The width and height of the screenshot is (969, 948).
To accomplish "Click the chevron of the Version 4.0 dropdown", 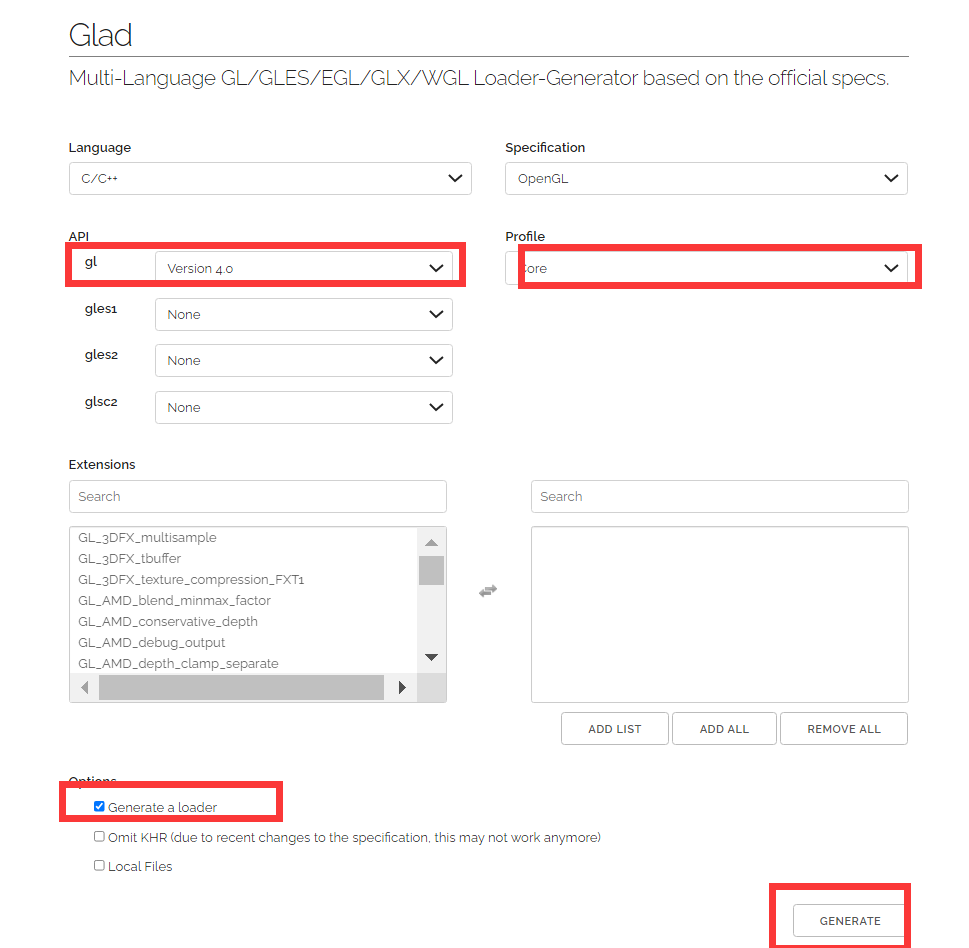I will pos(436,268).
